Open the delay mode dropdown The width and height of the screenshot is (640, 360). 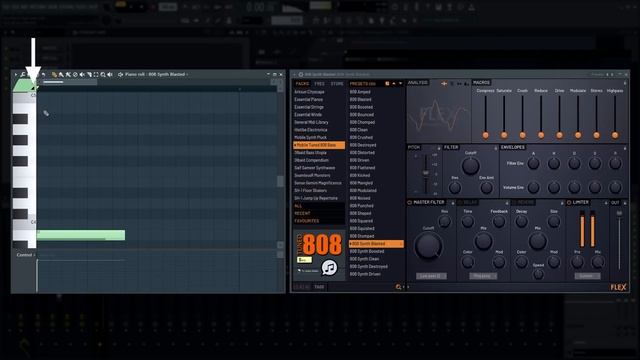click(483, 276)
